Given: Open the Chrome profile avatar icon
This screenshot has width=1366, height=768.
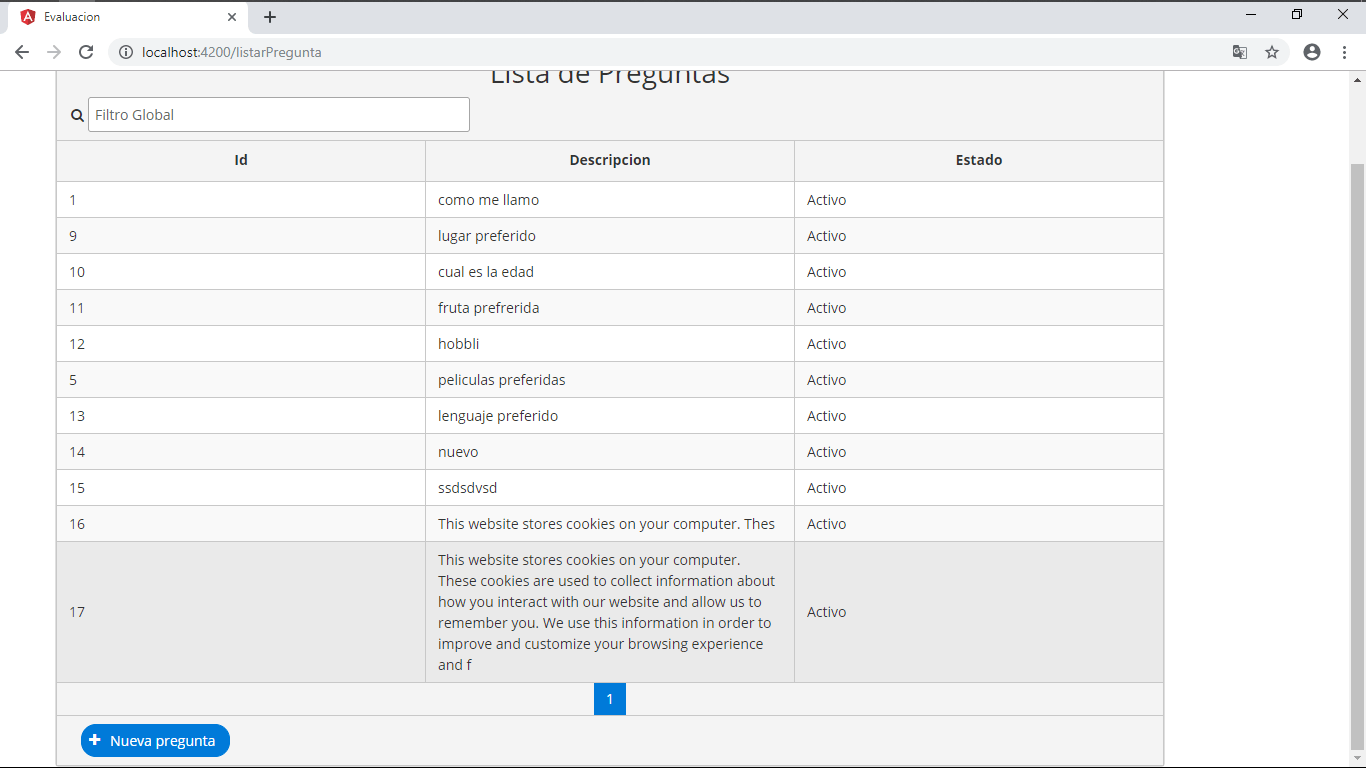Looking at the screenshot, I should coord(1312,51).
